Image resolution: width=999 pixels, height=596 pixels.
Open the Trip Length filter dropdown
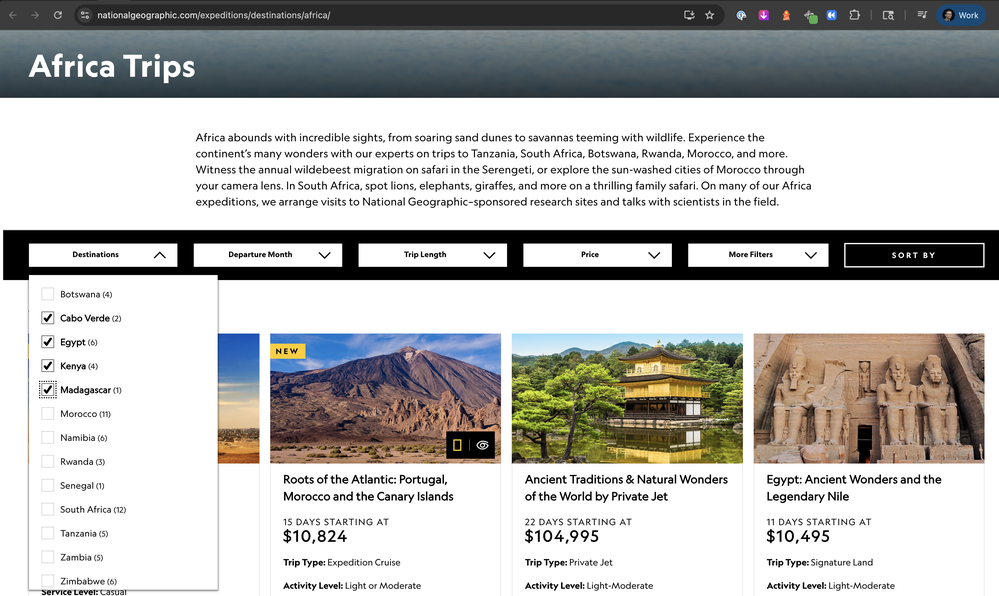432,255
